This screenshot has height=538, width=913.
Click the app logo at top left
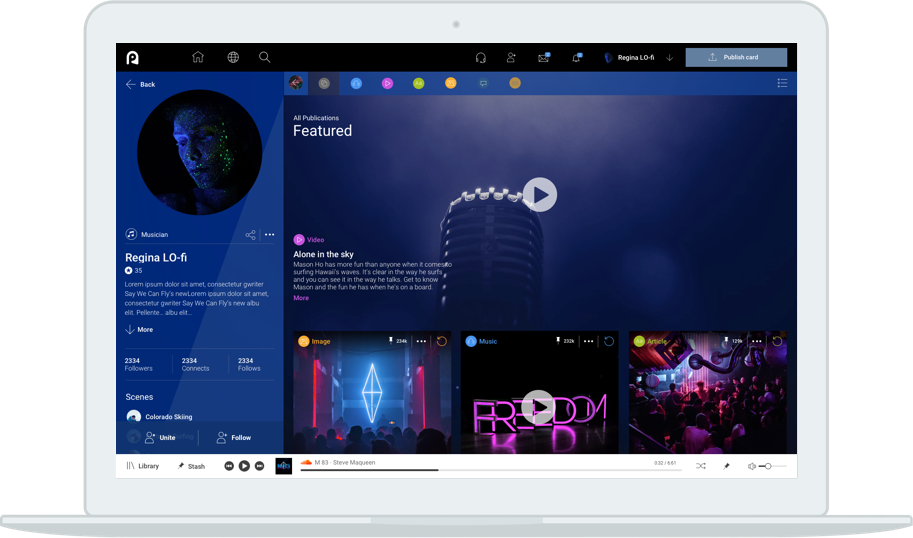133,58
